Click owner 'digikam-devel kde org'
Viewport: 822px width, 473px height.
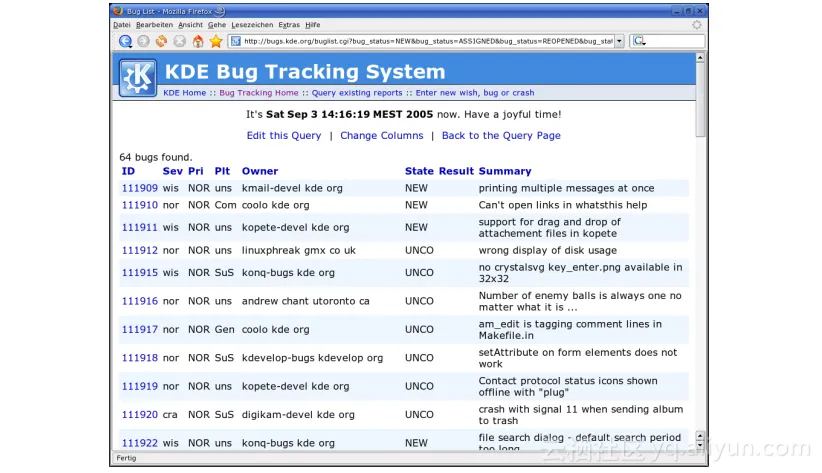(x=298, y=414)
